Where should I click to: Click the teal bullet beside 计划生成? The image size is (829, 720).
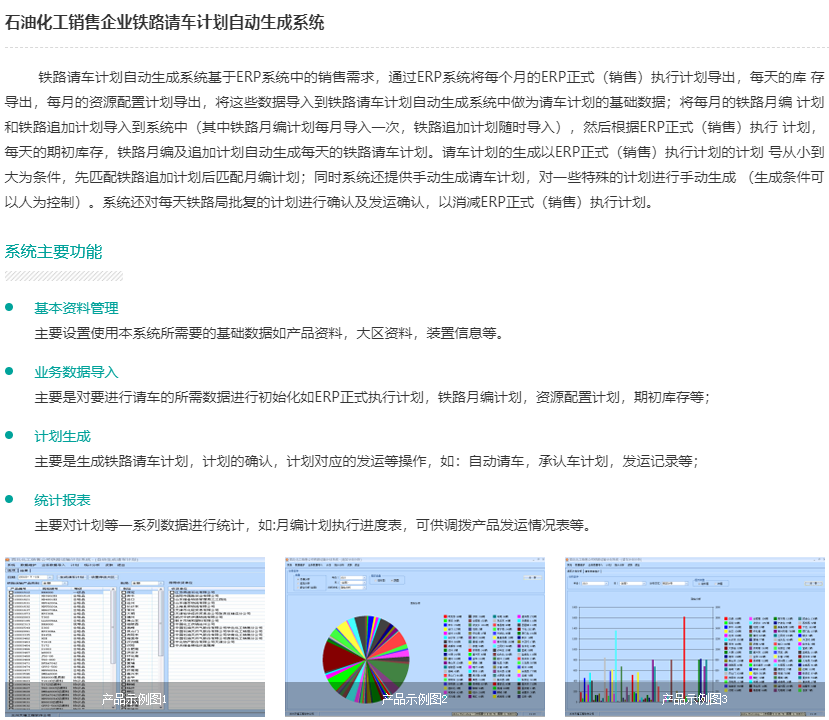click(10, 435)
